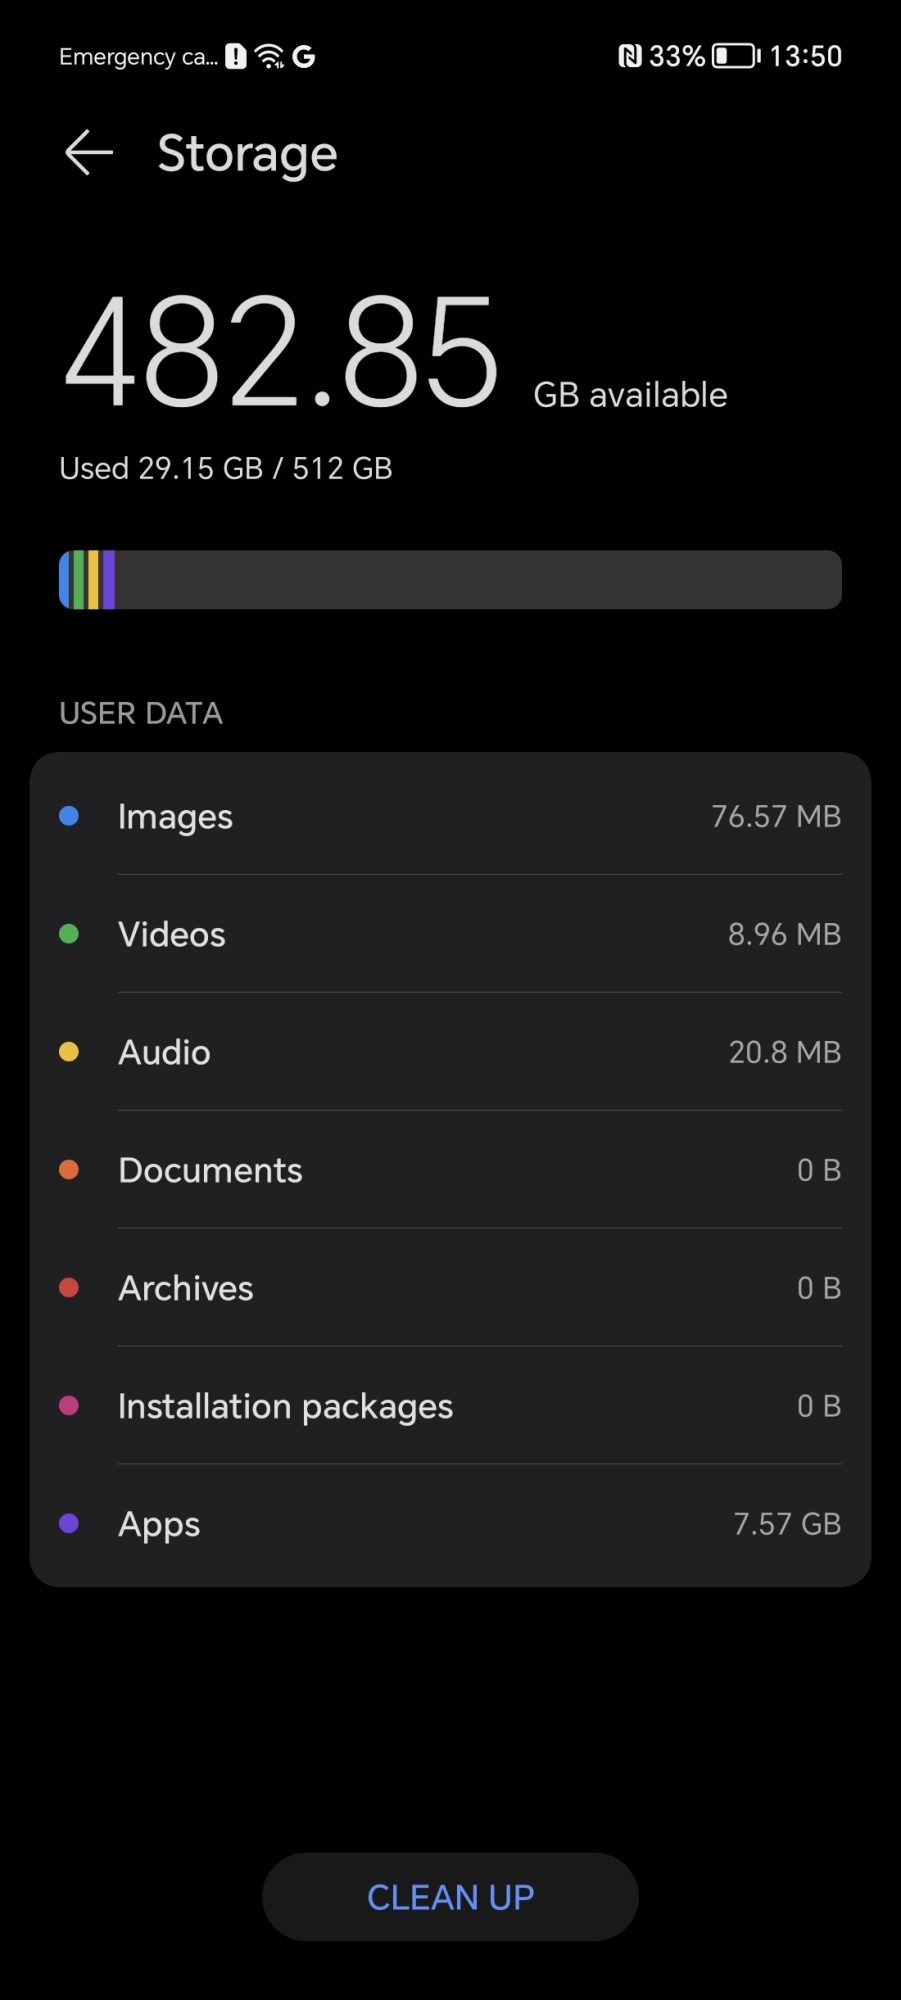Tap the blue Images color dot
The image size is (901, 2000).
tap(69, 816)
